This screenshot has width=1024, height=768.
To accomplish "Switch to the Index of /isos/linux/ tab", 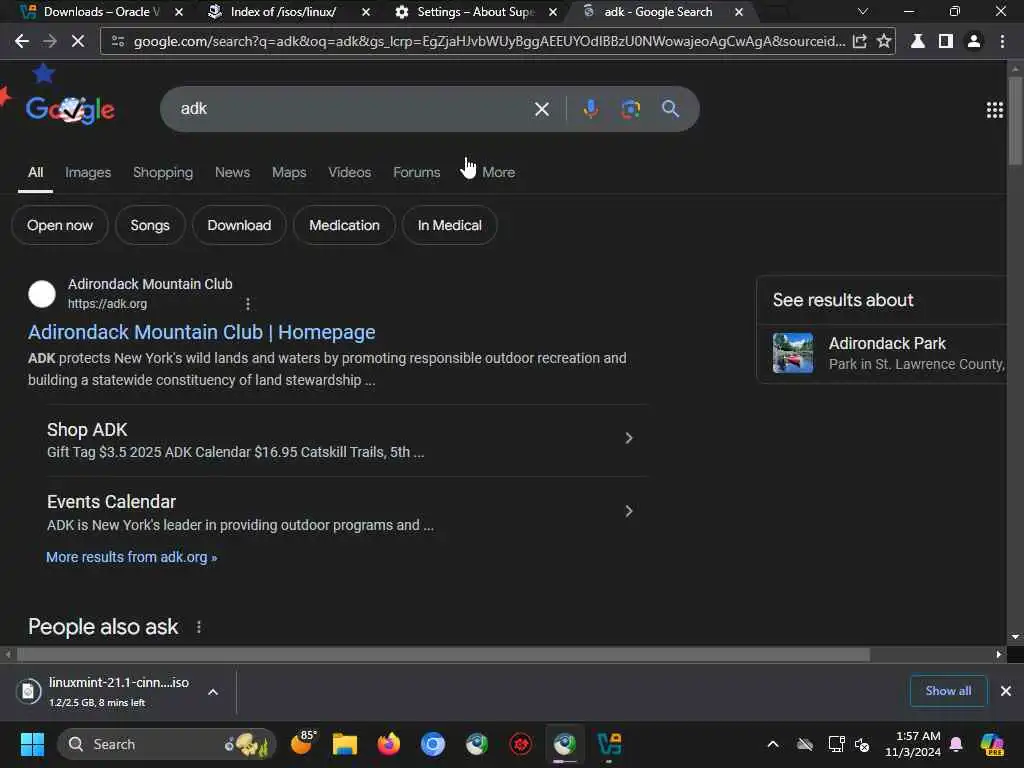I will pos(283,12).
